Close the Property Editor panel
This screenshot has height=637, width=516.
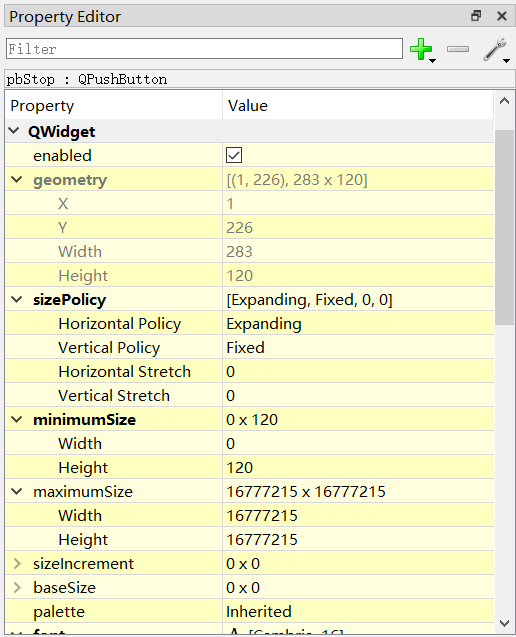coord(502,16)
